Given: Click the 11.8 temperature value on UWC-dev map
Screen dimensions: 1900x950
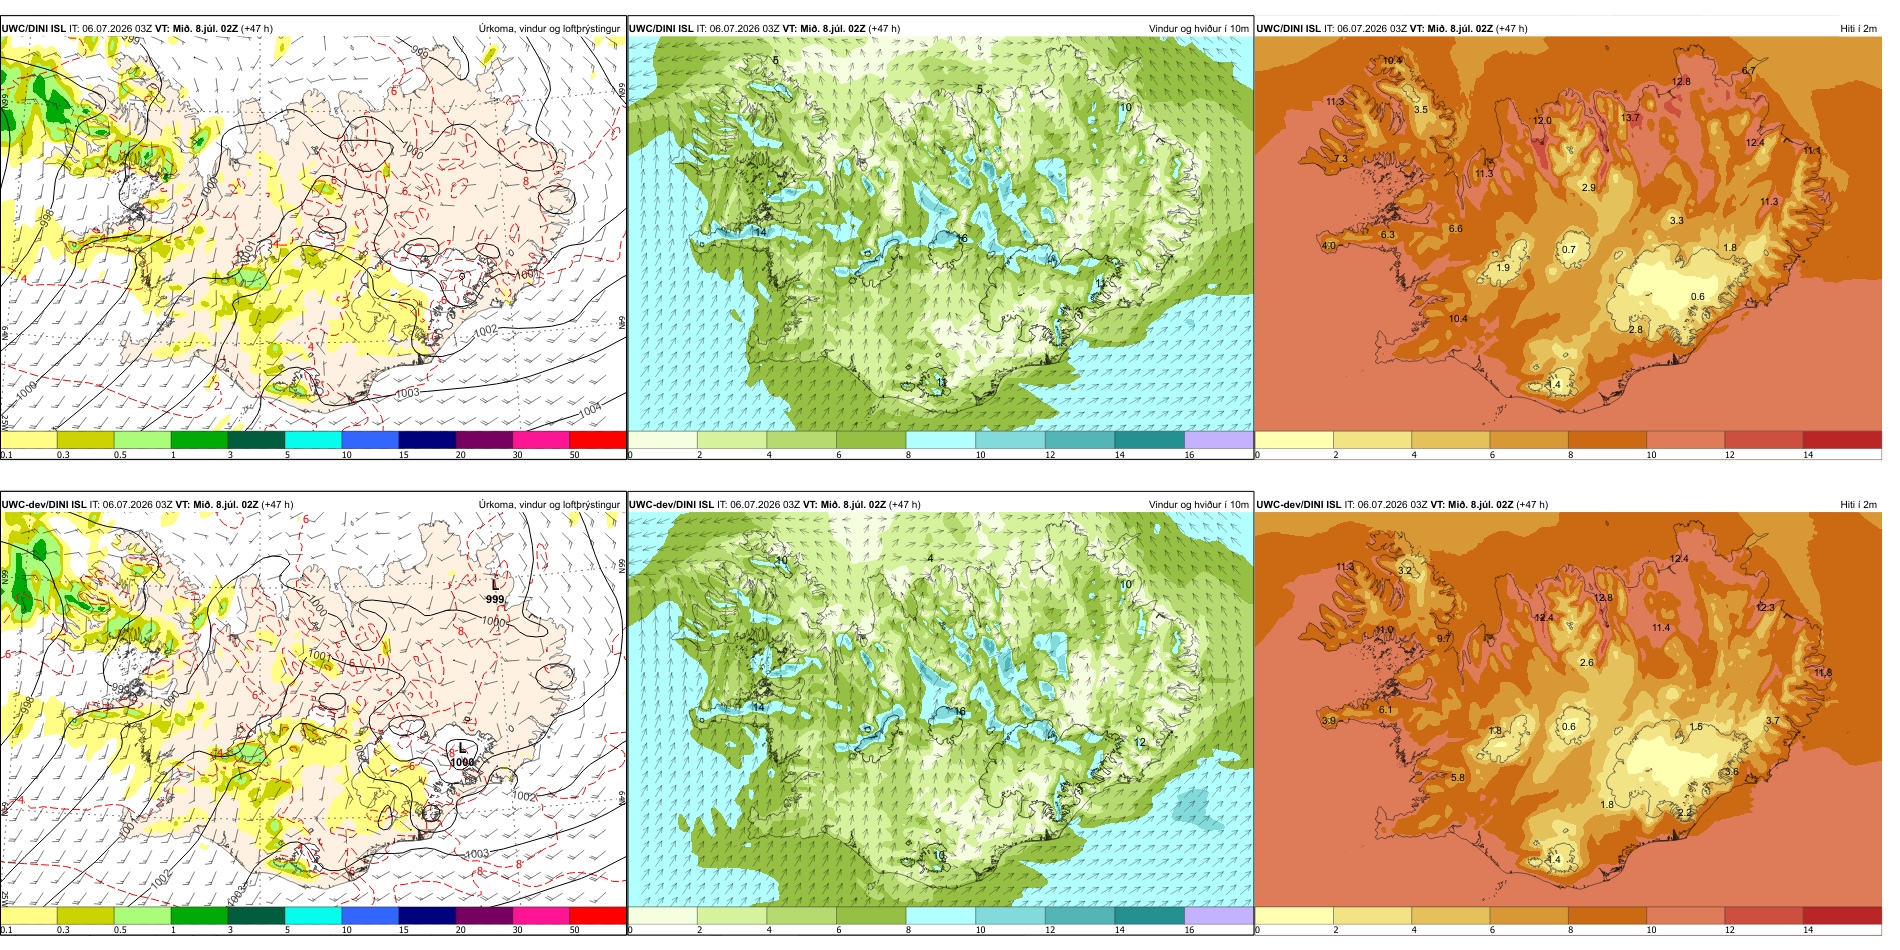Looking at the screenshot, I should pos(1823,673).
